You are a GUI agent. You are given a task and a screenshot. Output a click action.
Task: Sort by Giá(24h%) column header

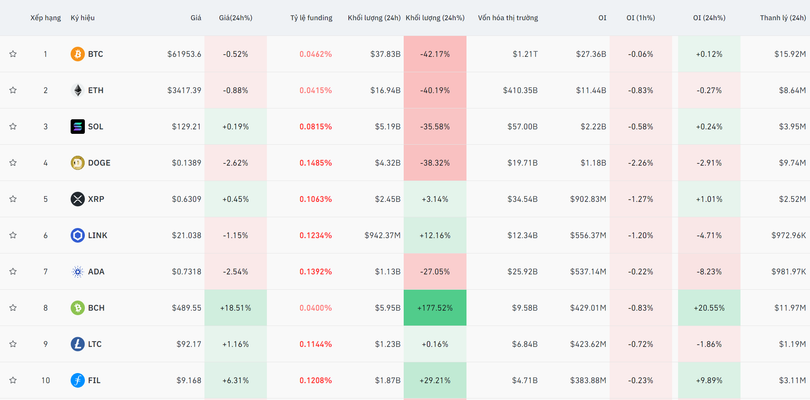(235, 18)
